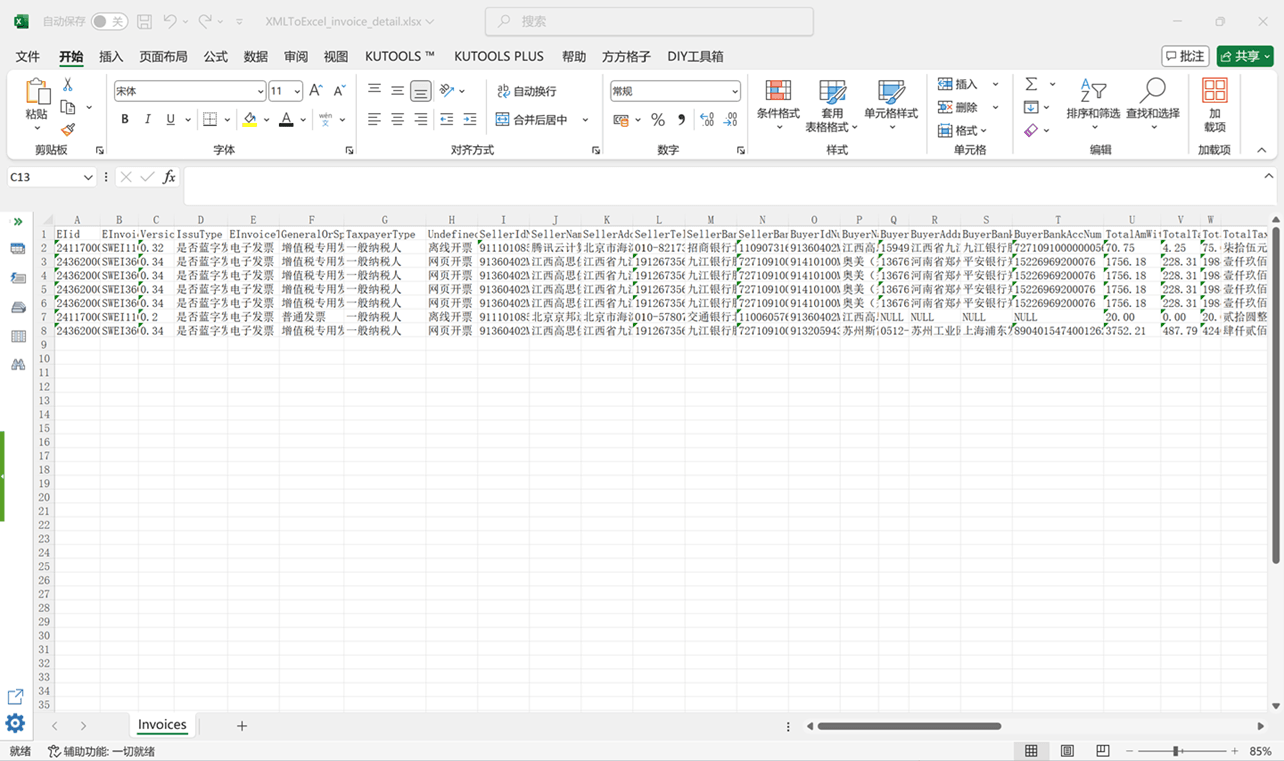
Task: Click the 共享 share button
Action: click(1245, 56)
